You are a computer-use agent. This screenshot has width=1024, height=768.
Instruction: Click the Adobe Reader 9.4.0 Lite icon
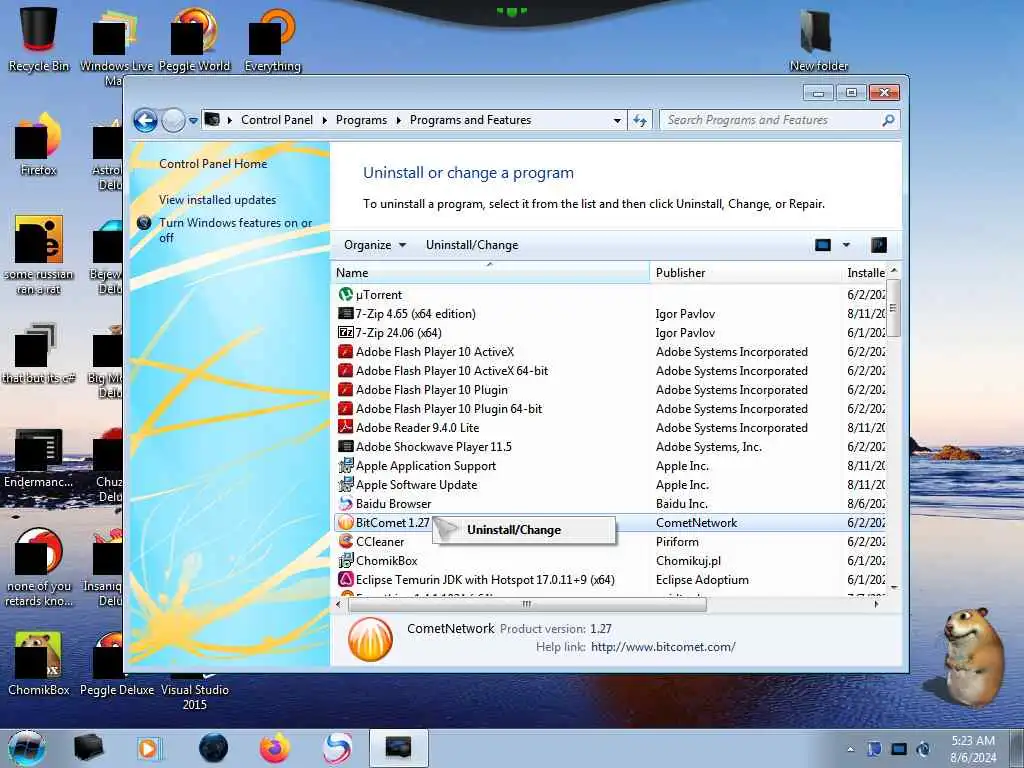pos(345,428)
